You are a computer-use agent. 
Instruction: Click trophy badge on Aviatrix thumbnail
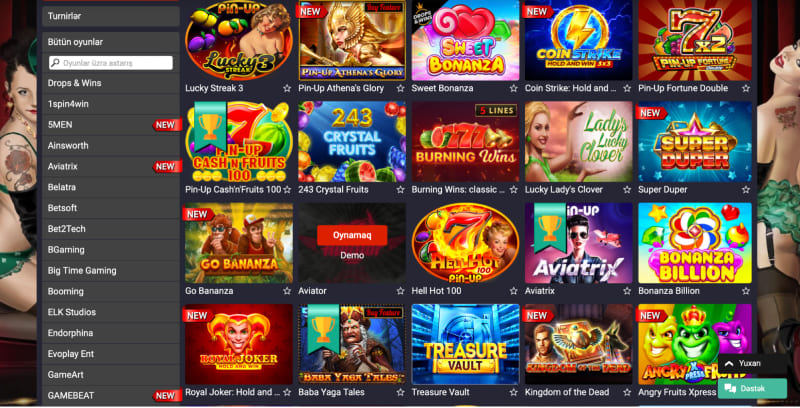pyautogui.click(x=550, y=228)
